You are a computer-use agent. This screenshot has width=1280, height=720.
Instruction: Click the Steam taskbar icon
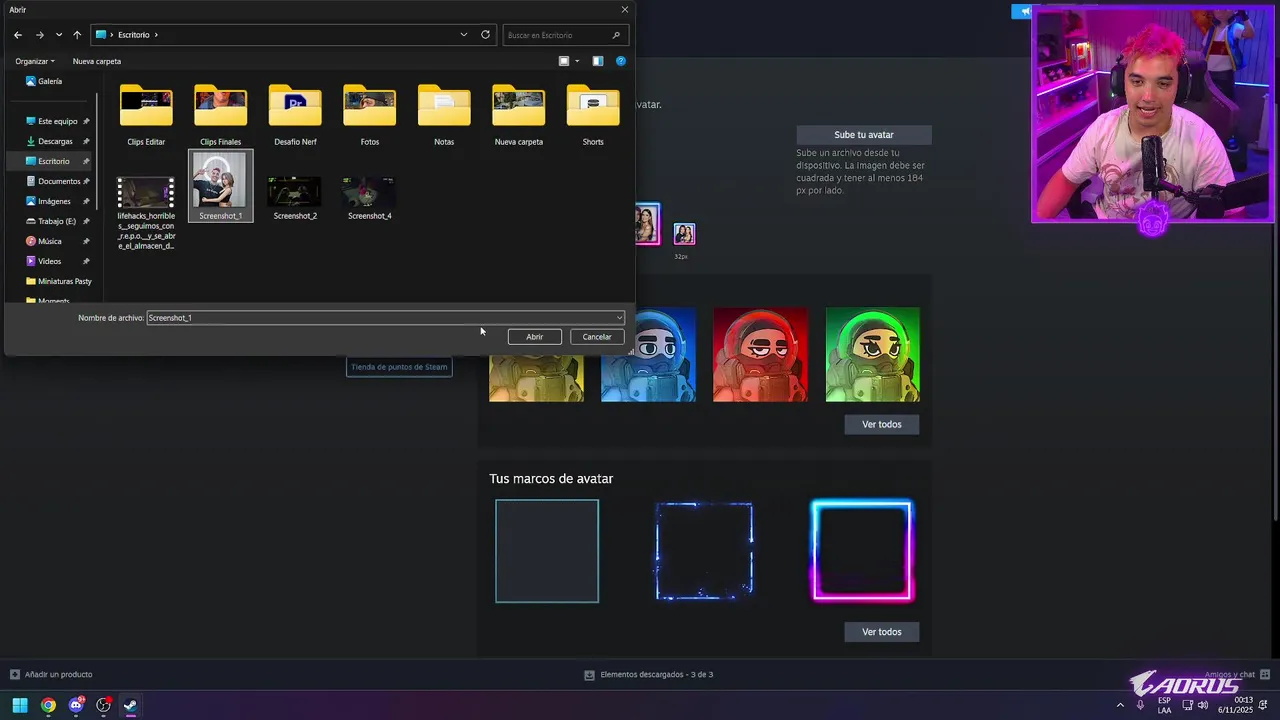130,705
